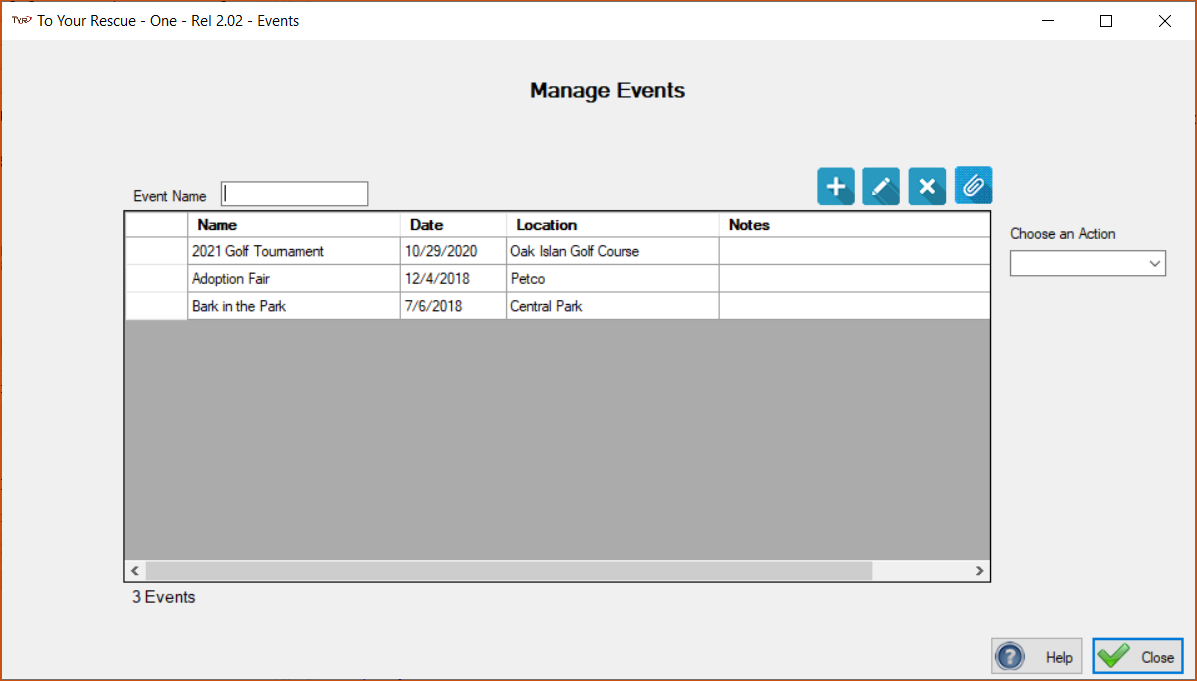Viewport: 1197px width, 681px height.
Task: Sort events by Date column header
Action: 453,224
